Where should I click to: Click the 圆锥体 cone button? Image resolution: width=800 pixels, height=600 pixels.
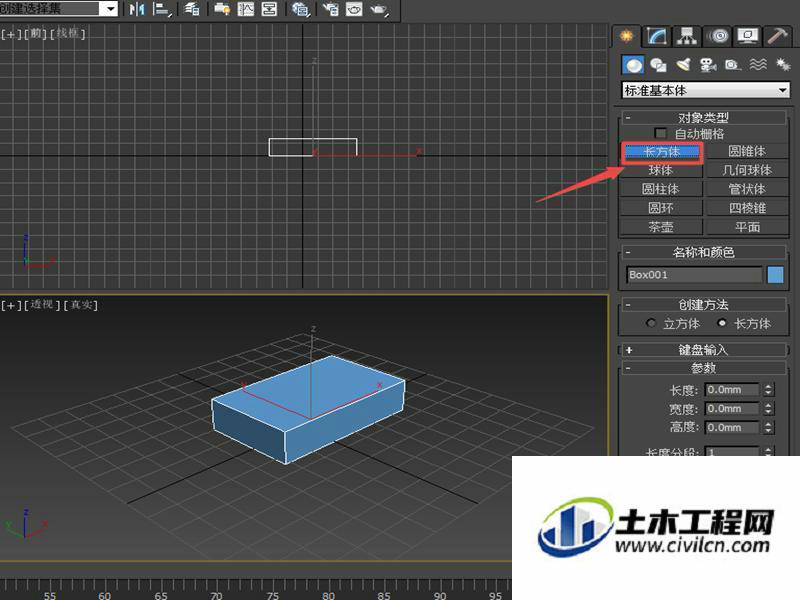tap(746, 151)
